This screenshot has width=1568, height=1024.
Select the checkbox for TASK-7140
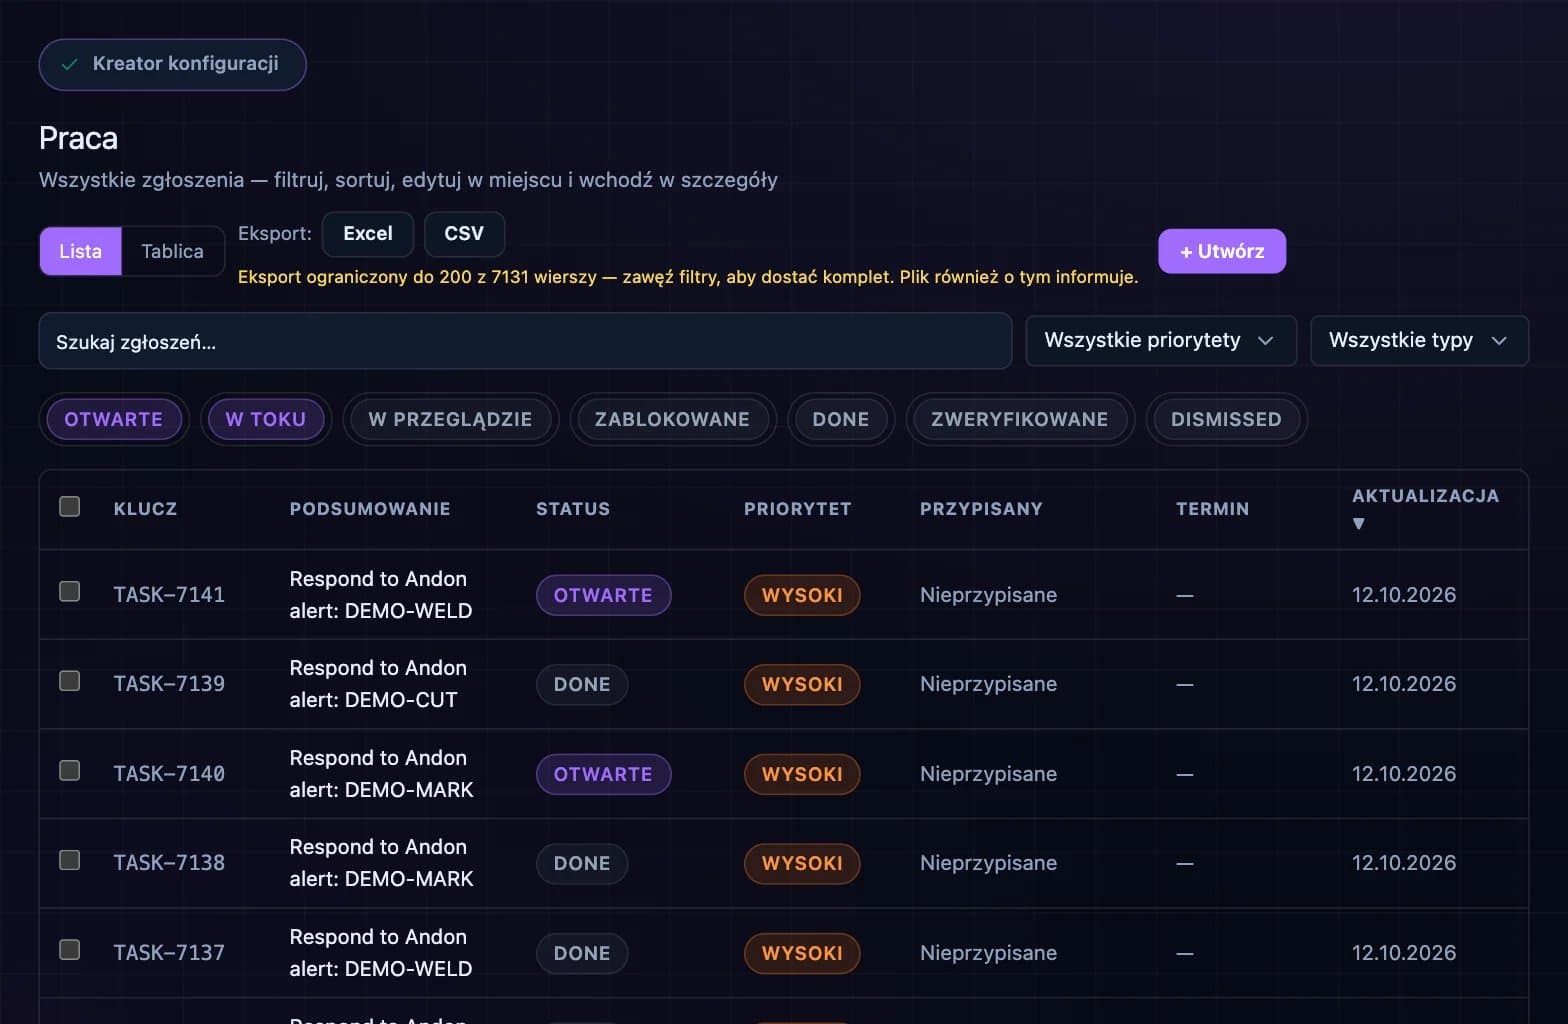coord(70,770)
